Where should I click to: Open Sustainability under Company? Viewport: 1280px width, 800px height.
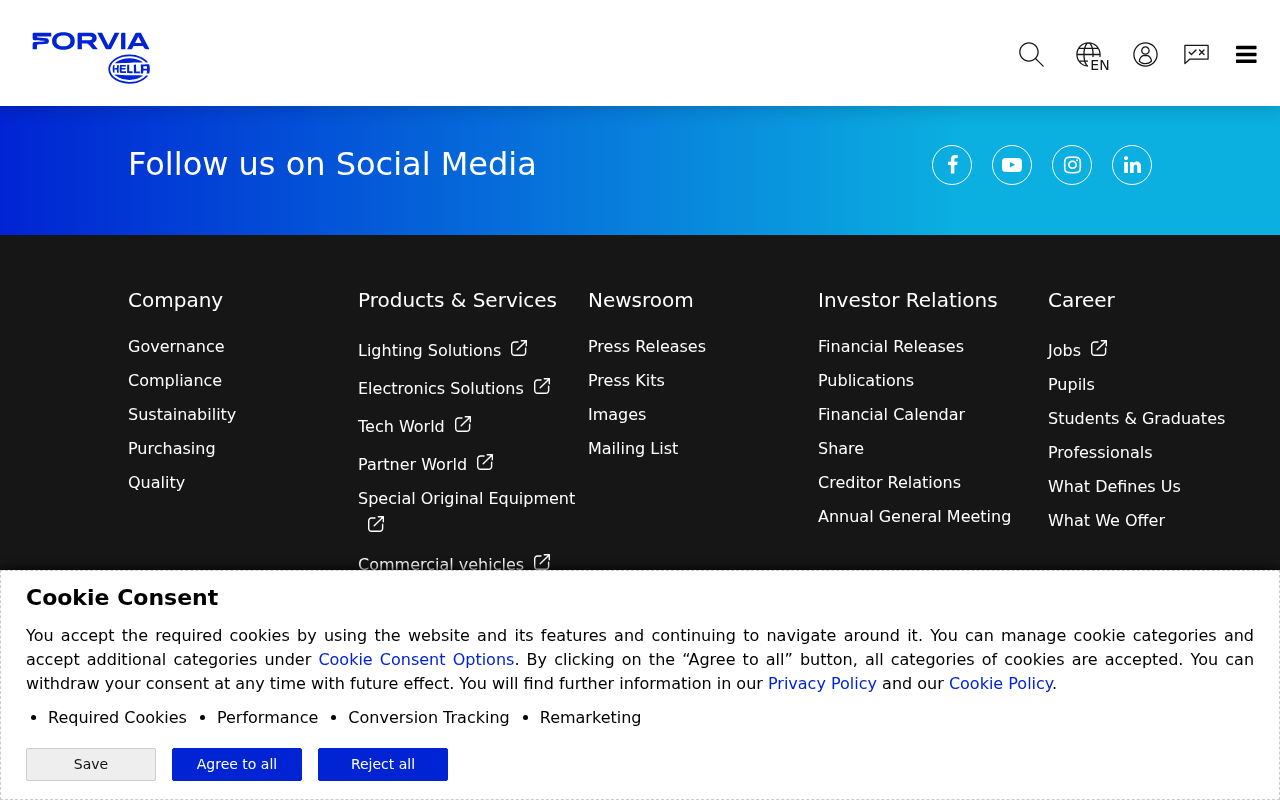click(182, 415)
